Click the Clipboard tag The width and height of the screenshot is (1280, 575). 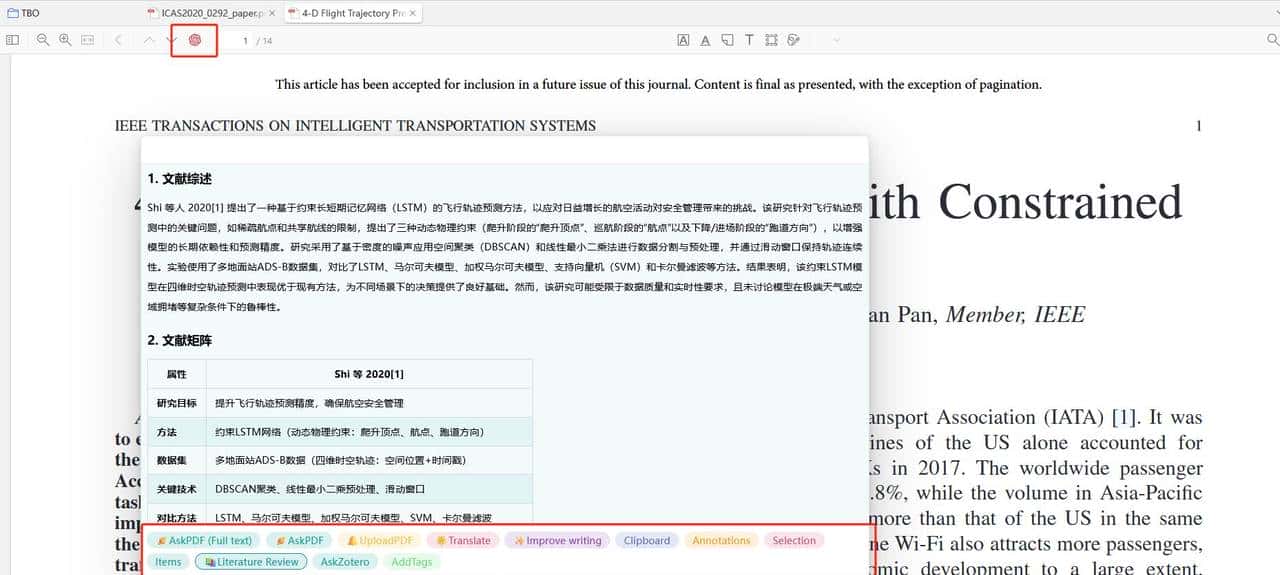647,540
